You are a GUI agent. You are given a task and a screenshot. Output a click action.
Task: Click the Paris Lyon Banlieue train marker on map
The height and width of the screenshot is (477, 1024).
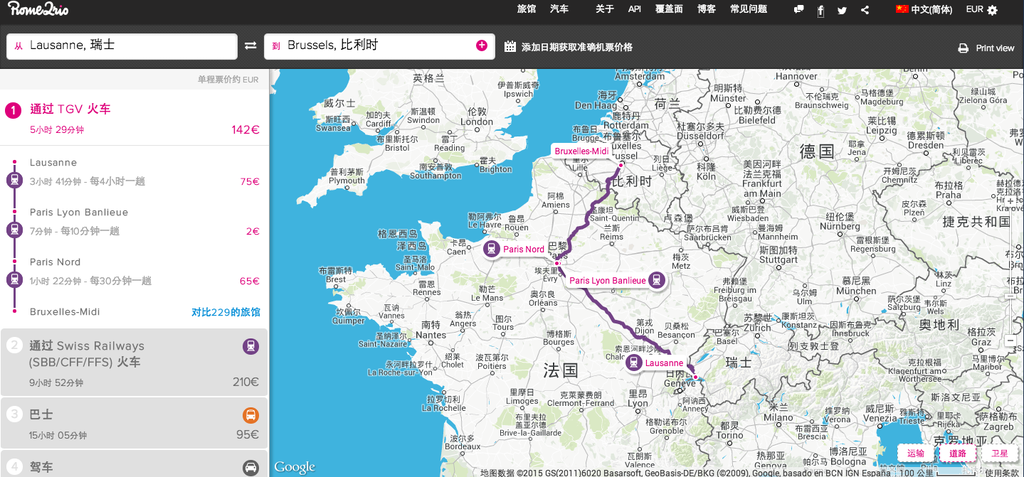pos(657,280)
